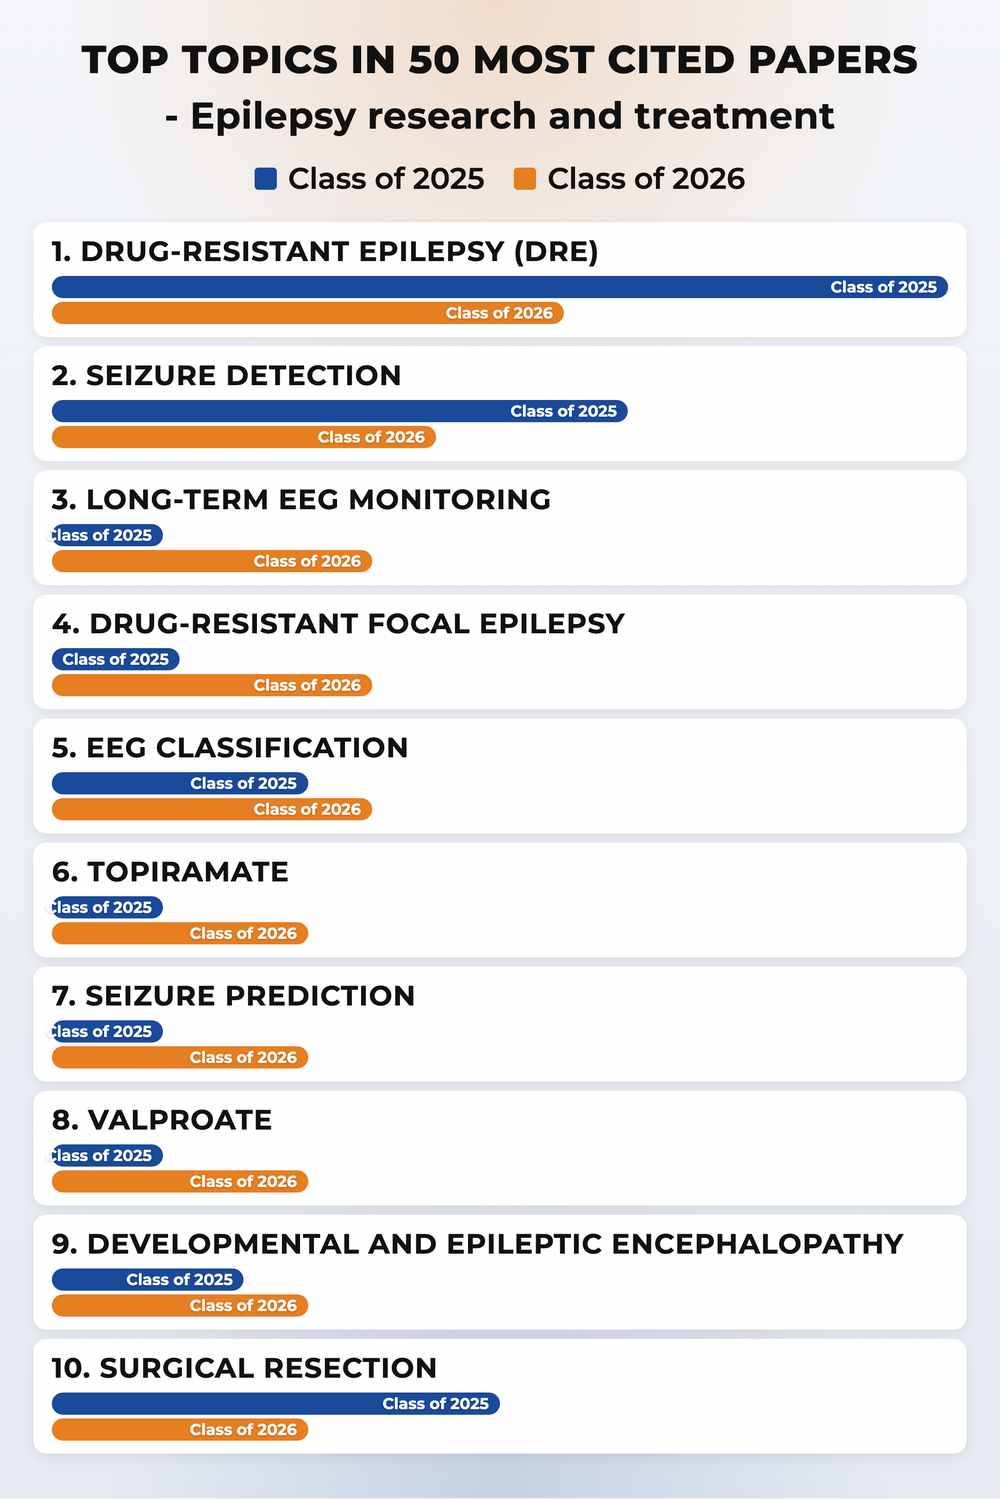Click the Drug-Resistant Epilepsy (DRE) heading
This screenshot has width=1000, height=1499.
(325, 251)
